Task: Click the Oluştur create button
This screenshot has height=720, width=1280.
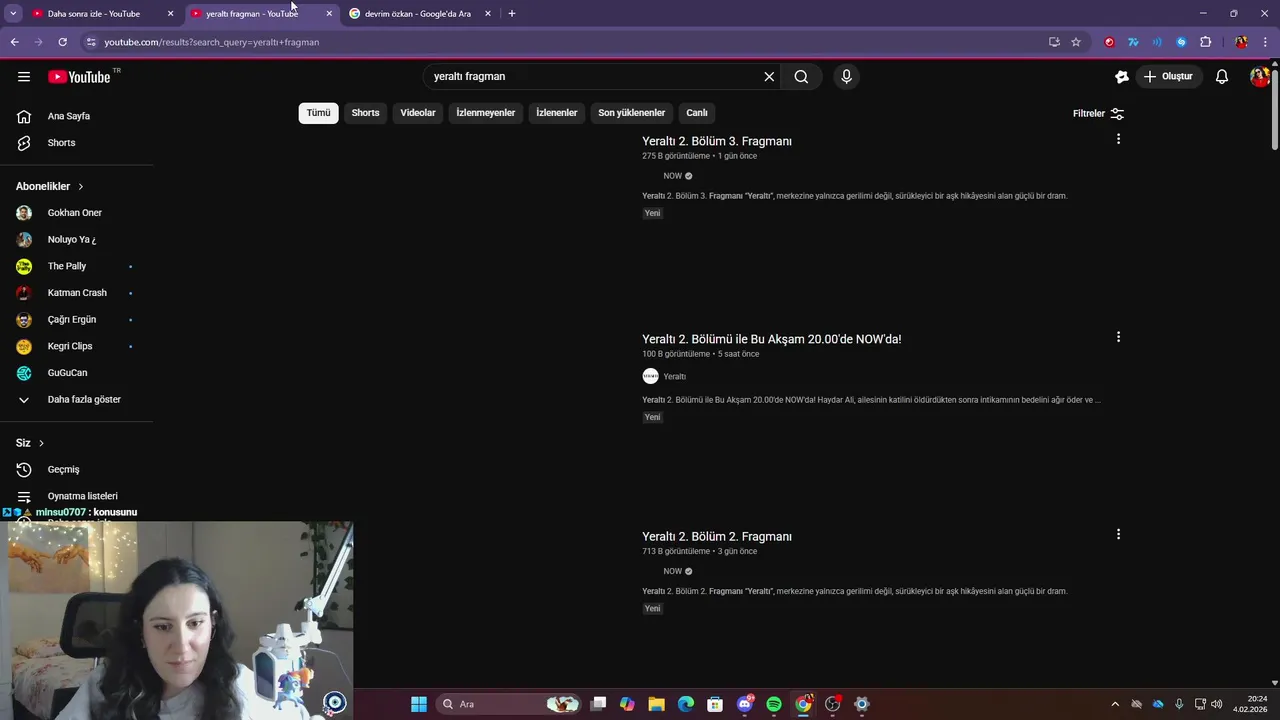Action: 1168,77
